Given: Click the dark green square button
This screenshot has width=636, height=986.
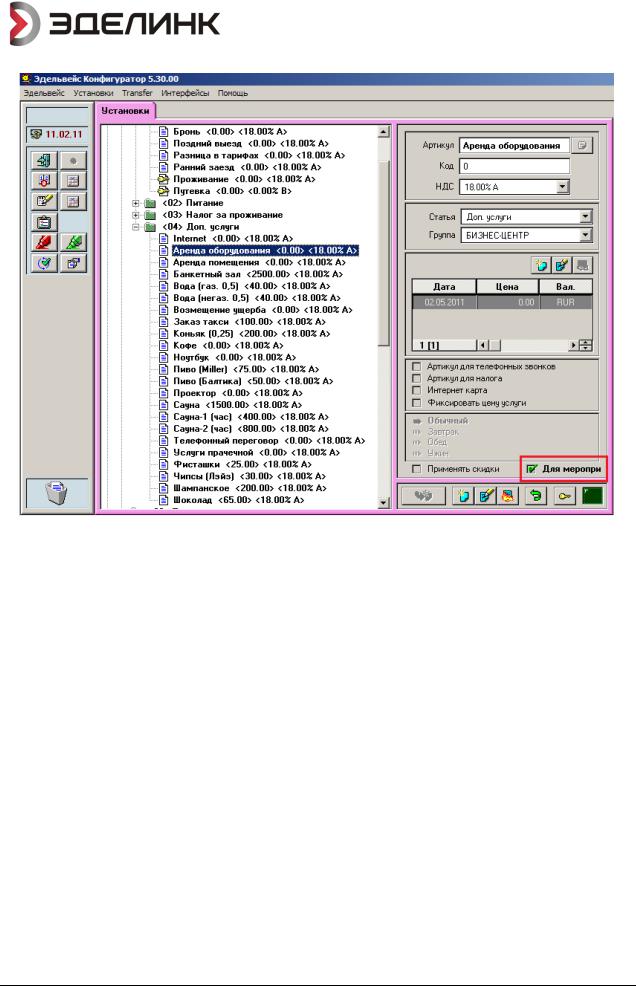Looking at the screenshot, I should coord(592,496).
